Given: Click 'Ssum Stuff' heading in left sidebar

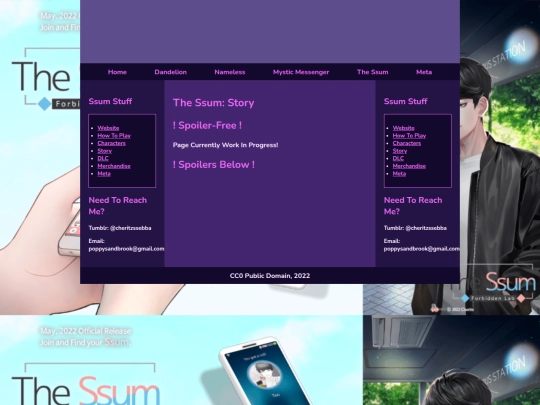Looking at the screenshot, I should 110,101.
